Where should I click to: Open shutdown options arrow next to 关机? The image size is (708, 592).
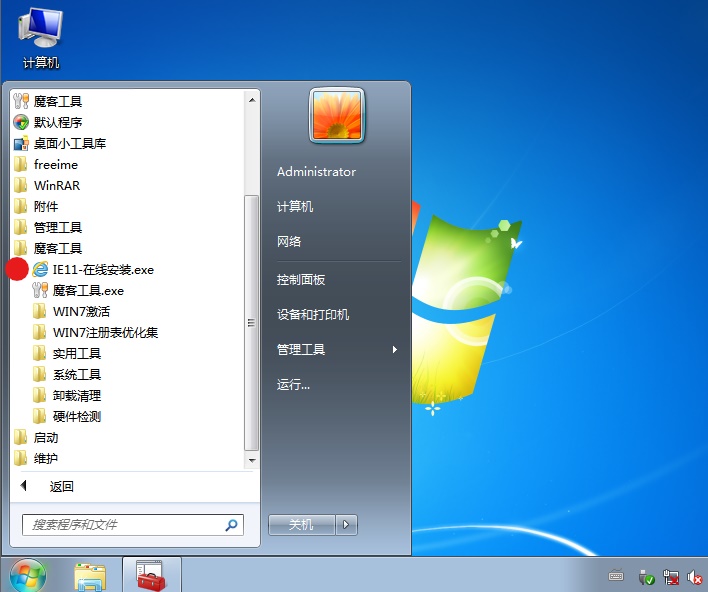point(346,525)
